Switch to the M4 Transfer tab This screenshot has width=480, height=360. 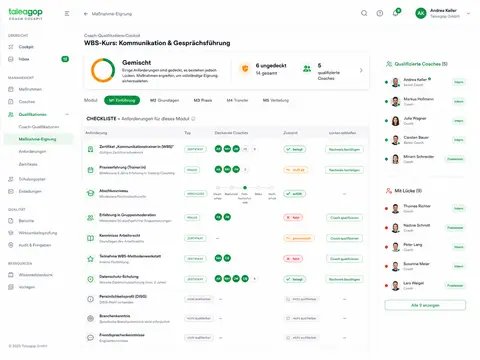tap(237, 100)
